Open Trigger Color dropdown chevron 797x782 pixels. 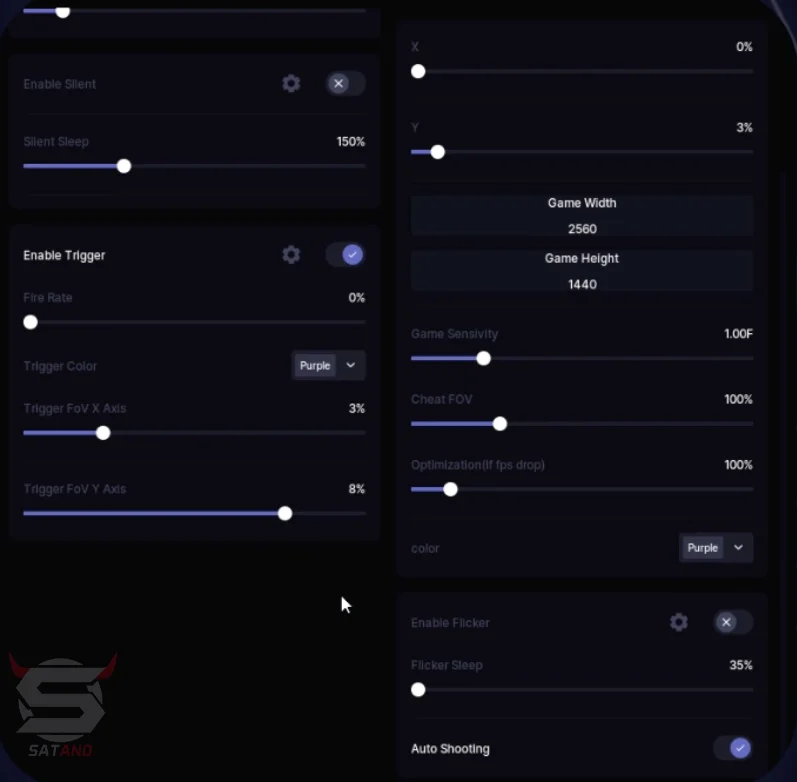point(351,365)
